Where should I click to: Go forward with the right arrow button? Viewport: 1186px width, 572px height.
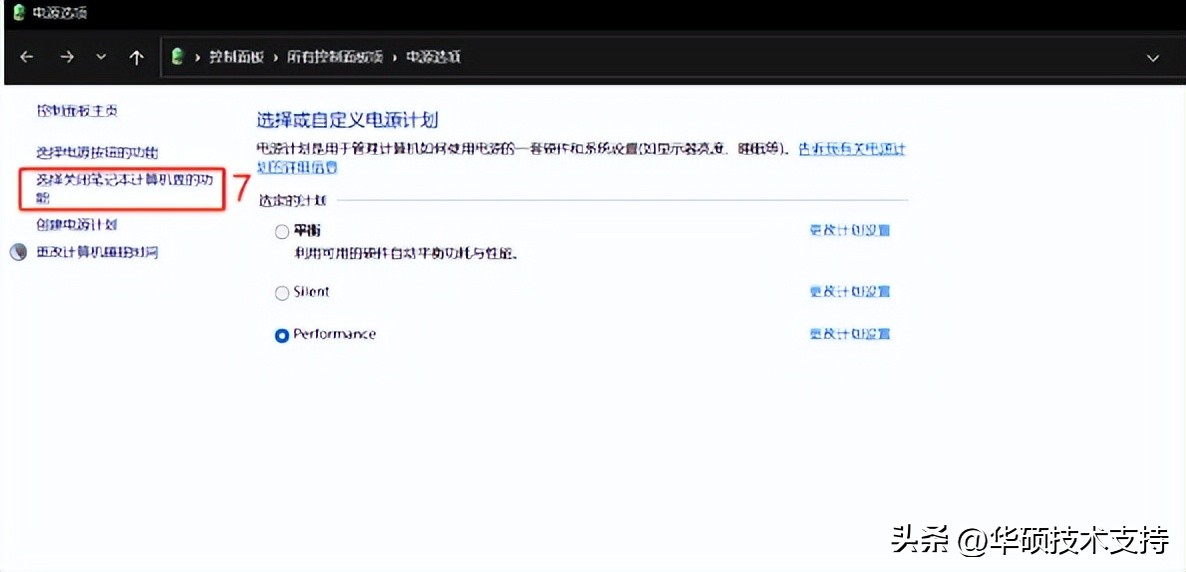(67, 58)
